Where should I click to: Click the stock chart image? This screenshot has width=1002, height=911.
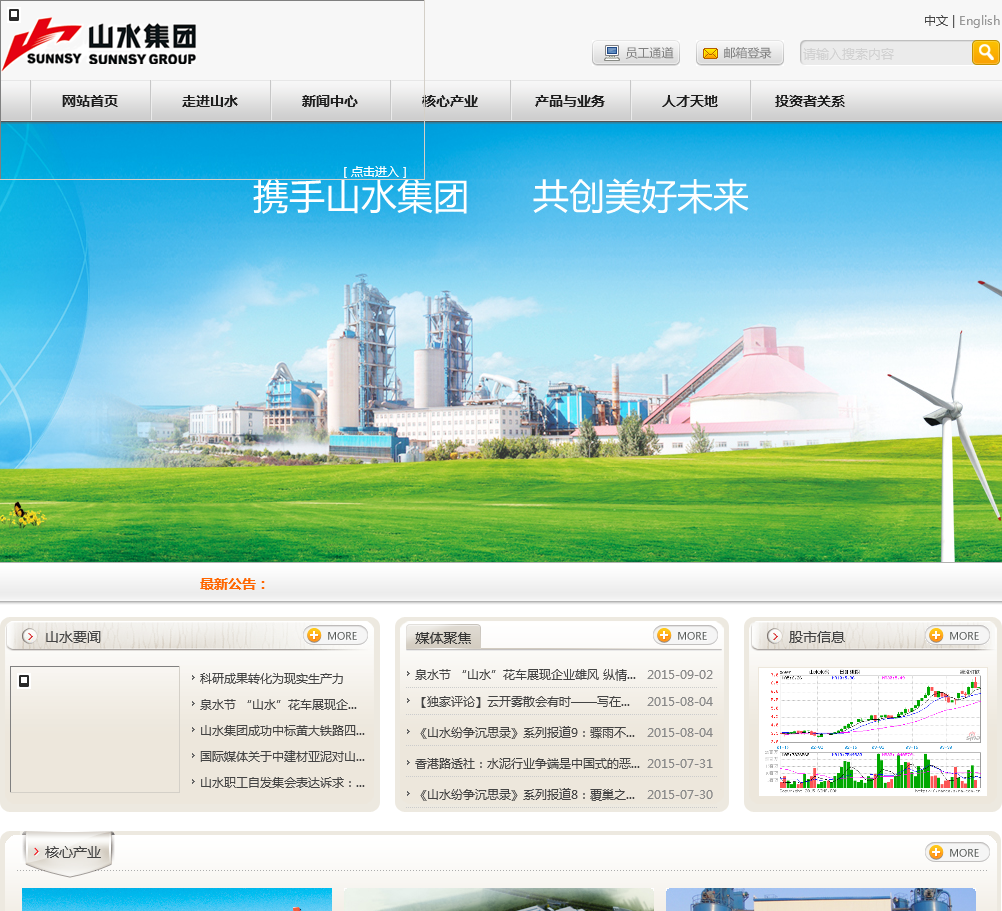coord(872,731)
